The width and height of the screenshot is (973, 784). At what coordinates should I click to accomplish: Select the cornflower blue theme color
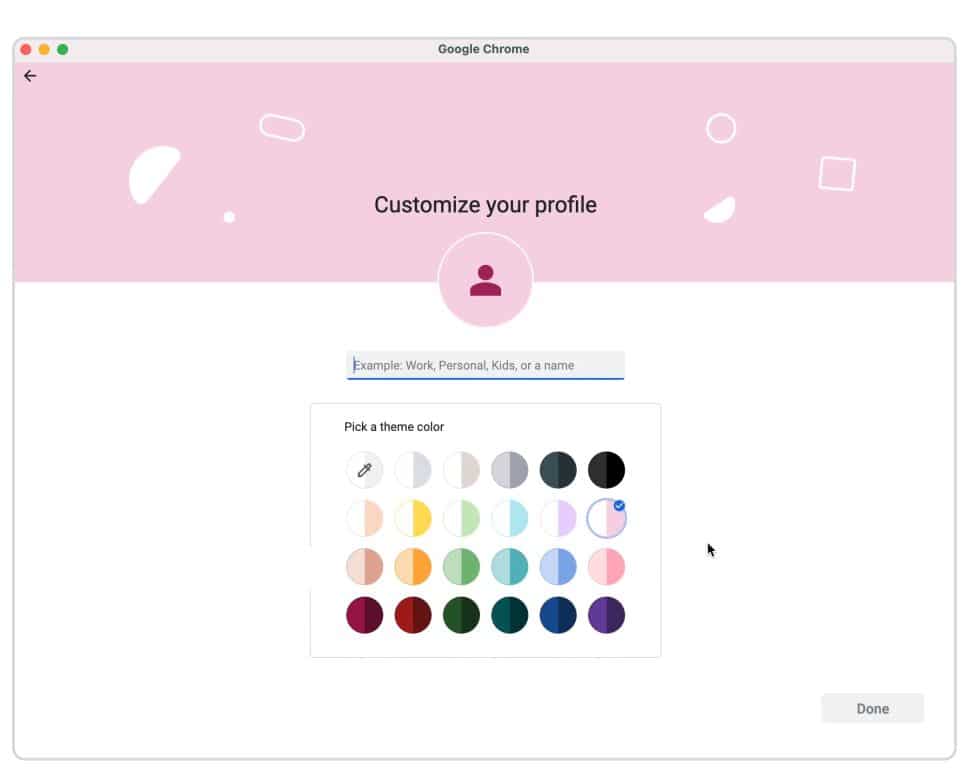point(558,567)
